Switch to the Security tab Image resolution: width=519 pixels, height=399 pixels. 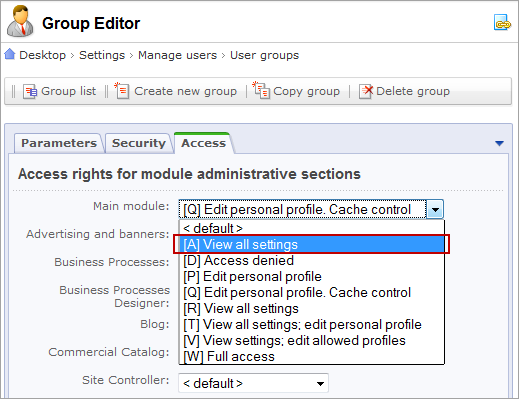139,143
